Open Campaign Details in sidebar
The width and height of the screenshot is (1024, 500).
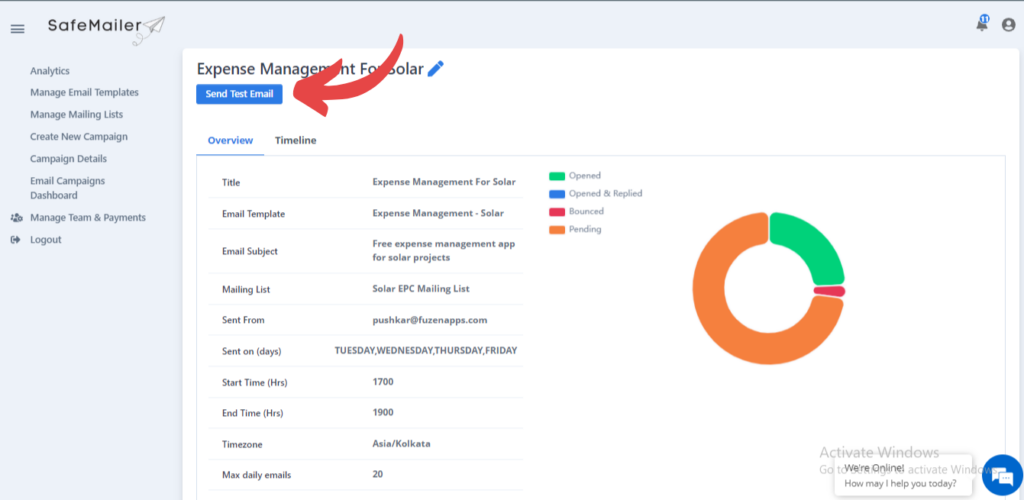point(69,159)
